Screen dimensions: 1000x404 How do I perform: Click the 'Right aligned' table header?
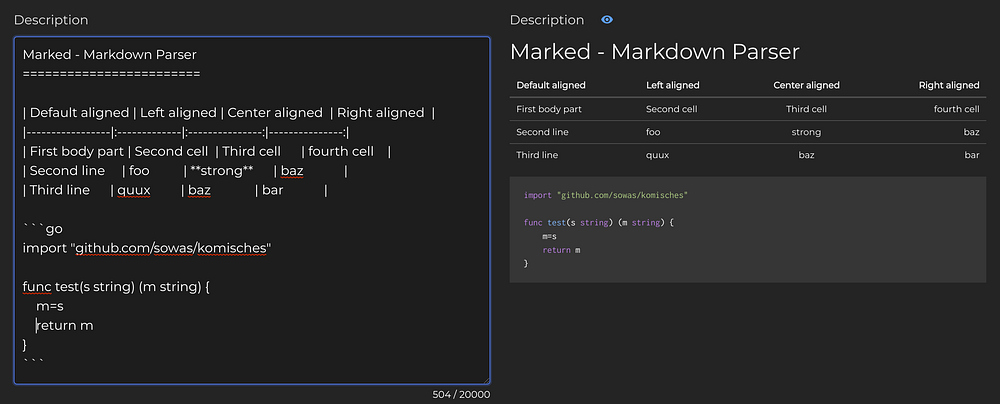pyautogui.click(x=949, y=85)
